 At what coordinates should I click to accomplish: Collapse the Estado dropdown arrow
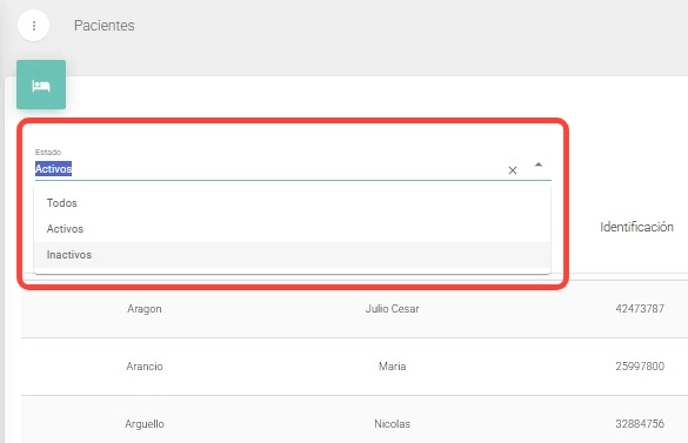click(538, 164)
